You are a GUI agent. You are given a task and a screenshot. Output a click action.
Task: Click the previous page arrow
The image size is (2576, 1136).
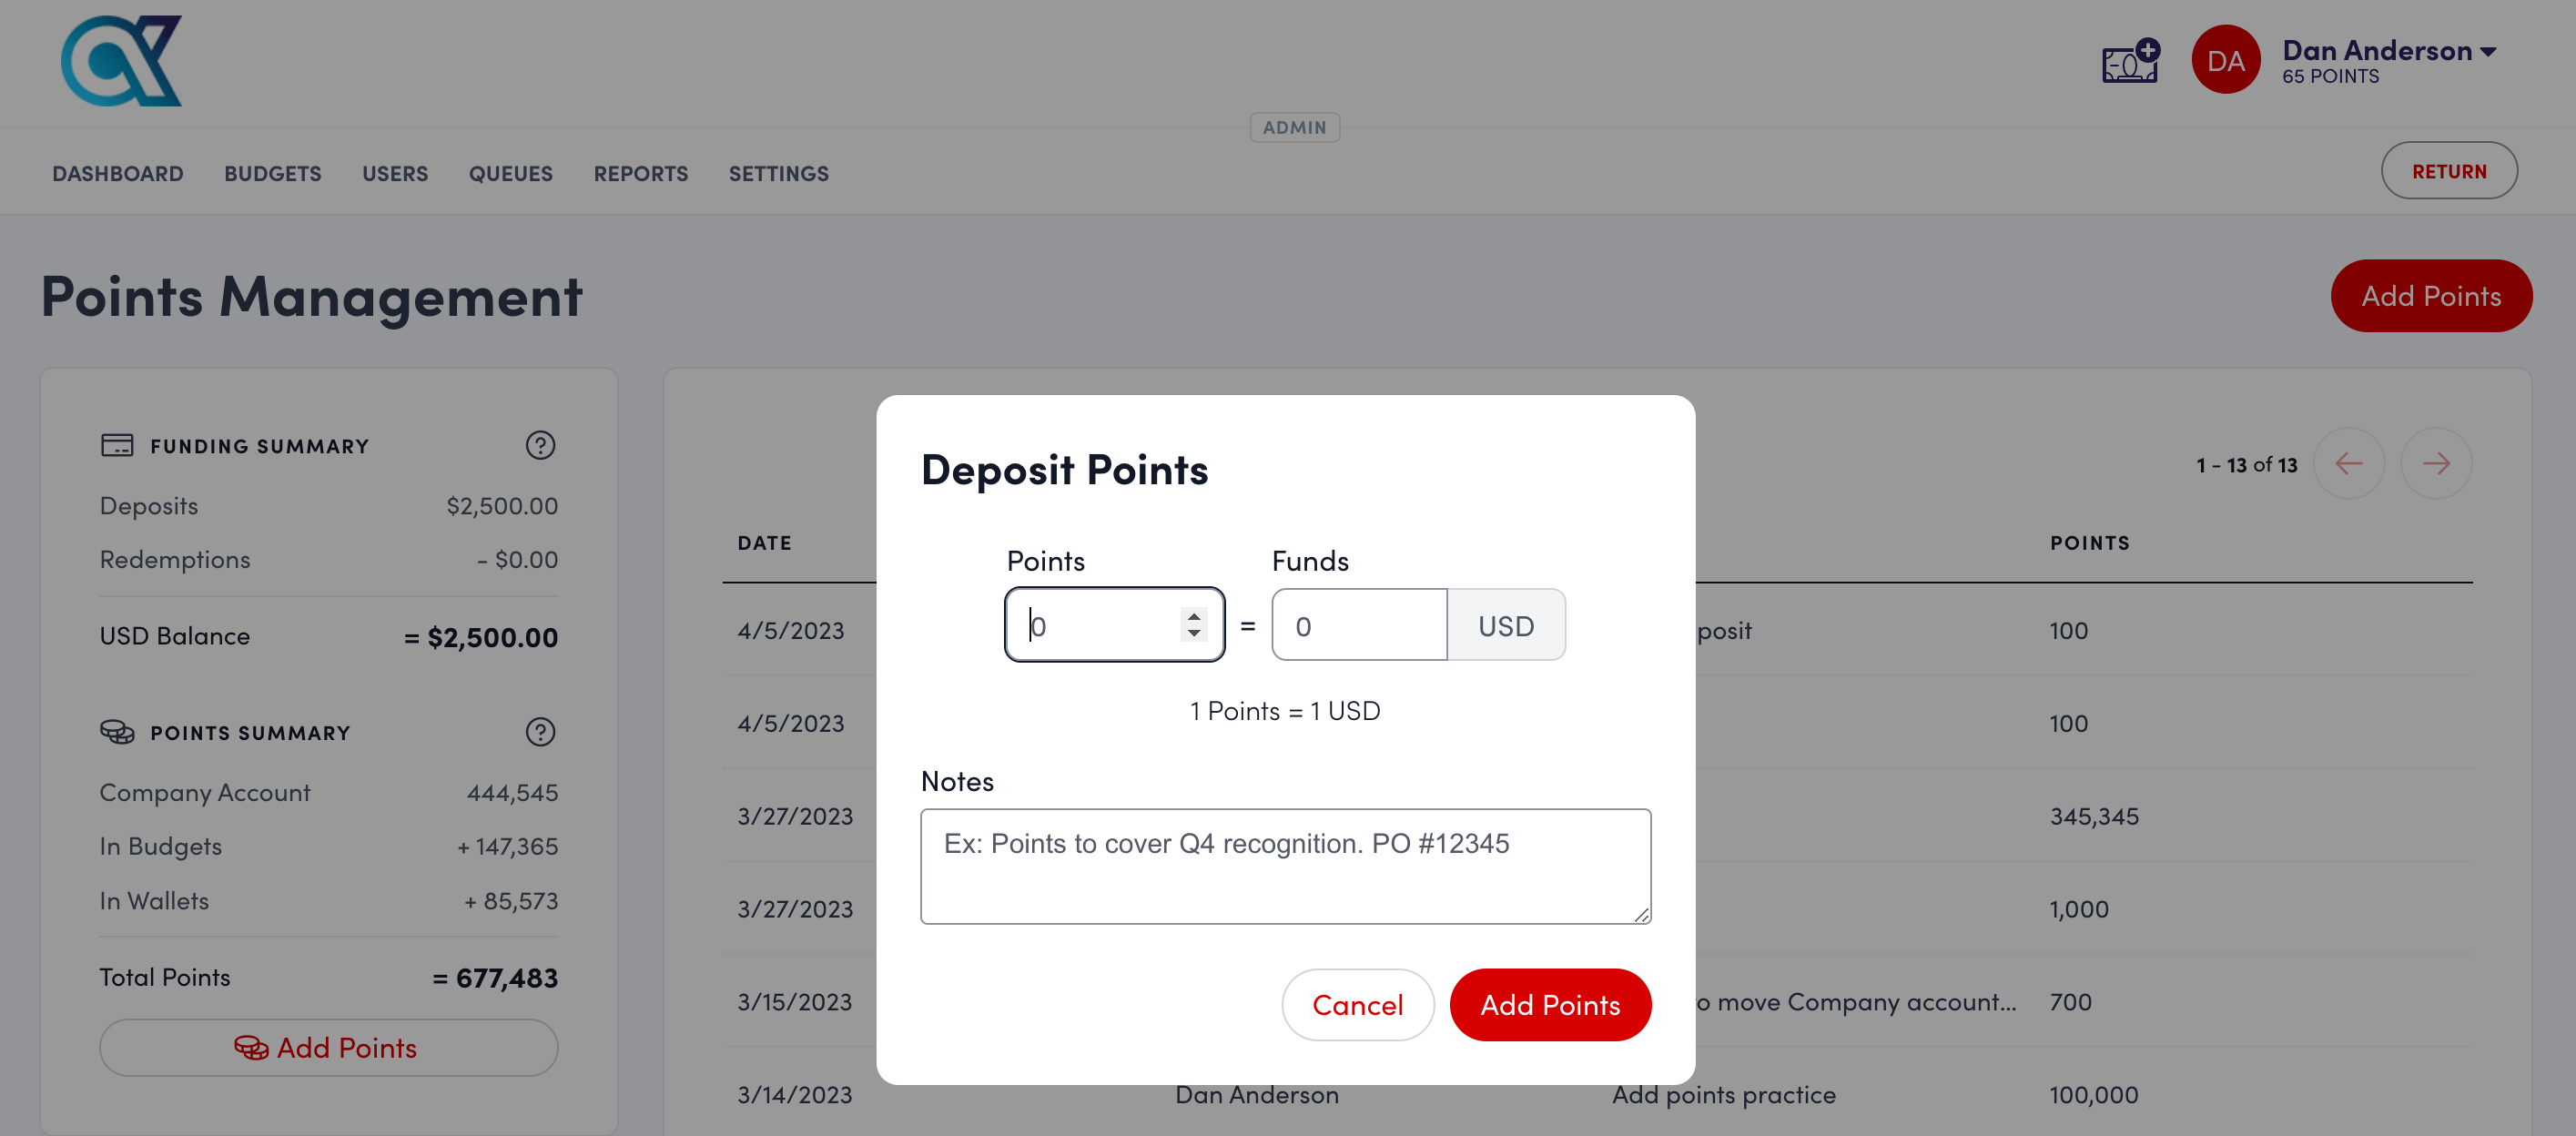pyautogui.click(x=2350, y=463)
